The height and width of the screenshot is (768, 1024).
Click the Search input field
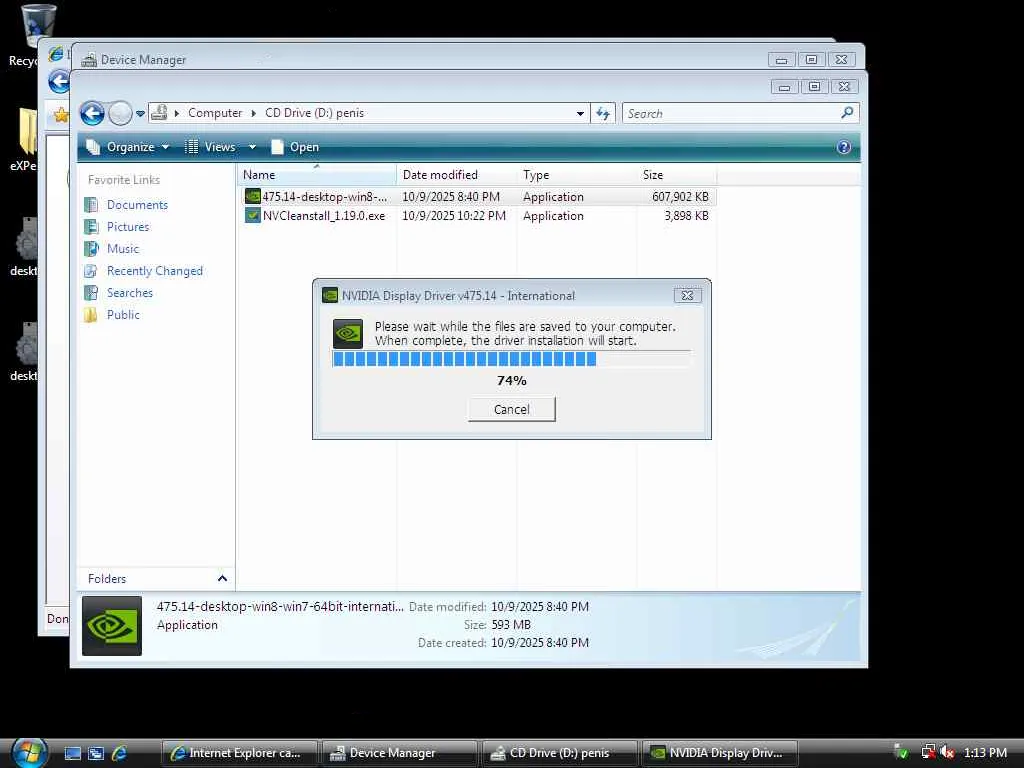click(x=730, y=114)
